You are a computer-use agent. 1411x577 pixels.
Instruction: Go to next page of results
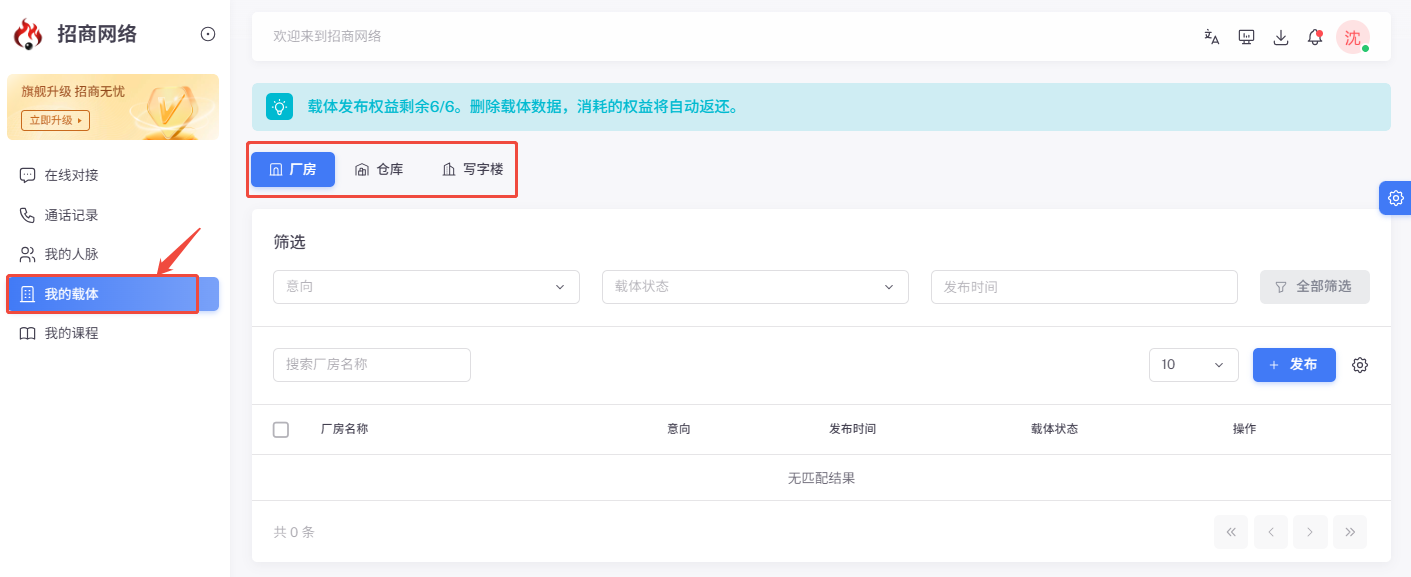(1310, 532)
